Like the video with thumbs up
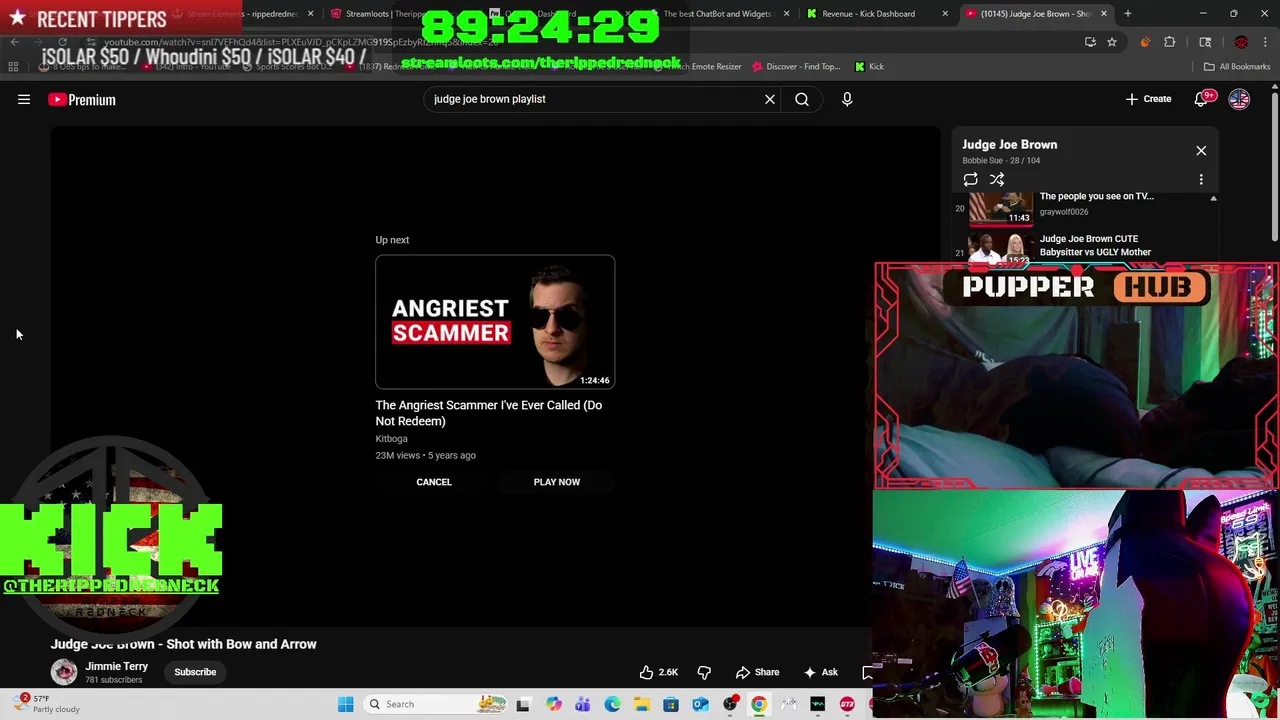The image size is (1280, 720). click(658, 672)
